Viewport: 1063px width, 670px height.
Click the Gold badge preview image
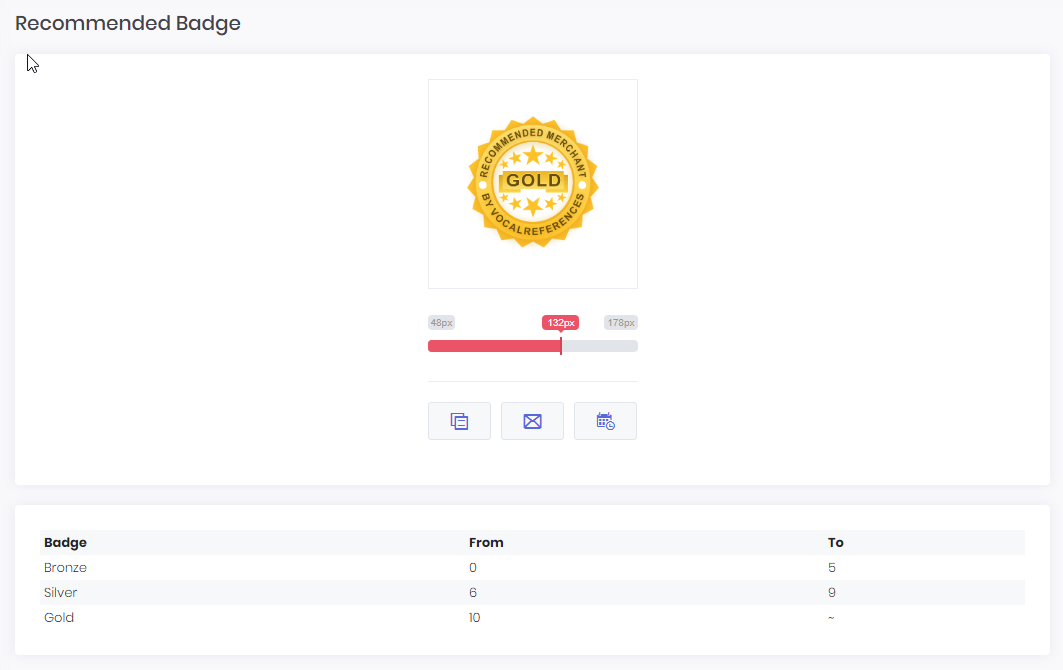pos(533,182)
